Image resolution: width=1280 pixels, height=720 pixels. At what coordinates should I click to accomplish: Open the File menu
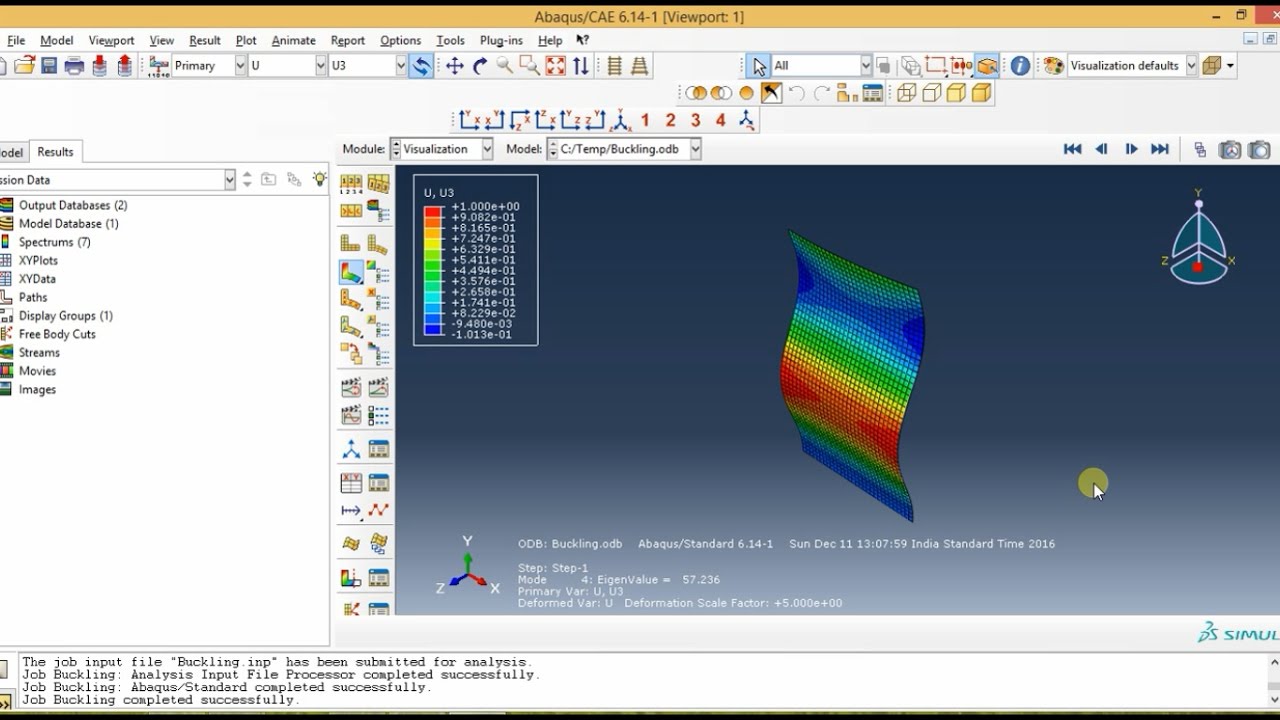pyautogui.click(x=16, y=40)
